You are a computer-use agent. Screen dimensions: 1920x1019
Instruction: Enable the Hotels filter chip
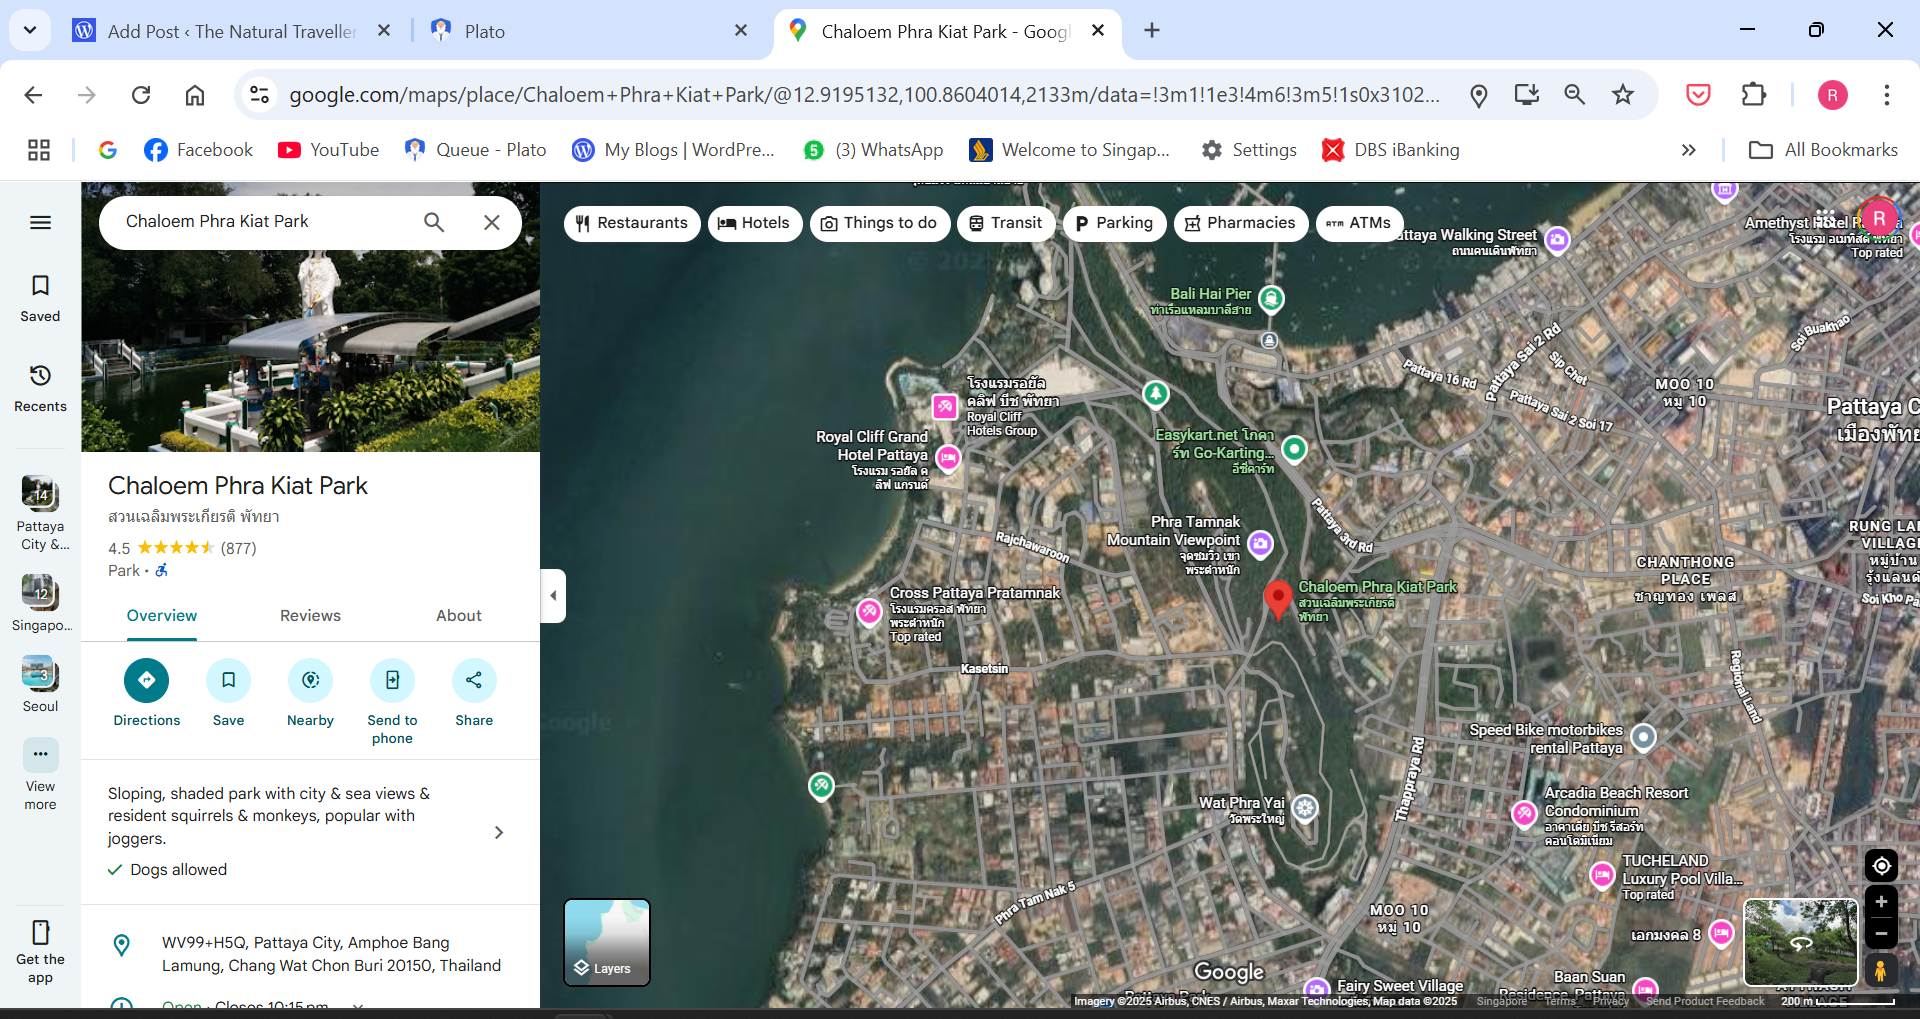(x=754, y=223)
